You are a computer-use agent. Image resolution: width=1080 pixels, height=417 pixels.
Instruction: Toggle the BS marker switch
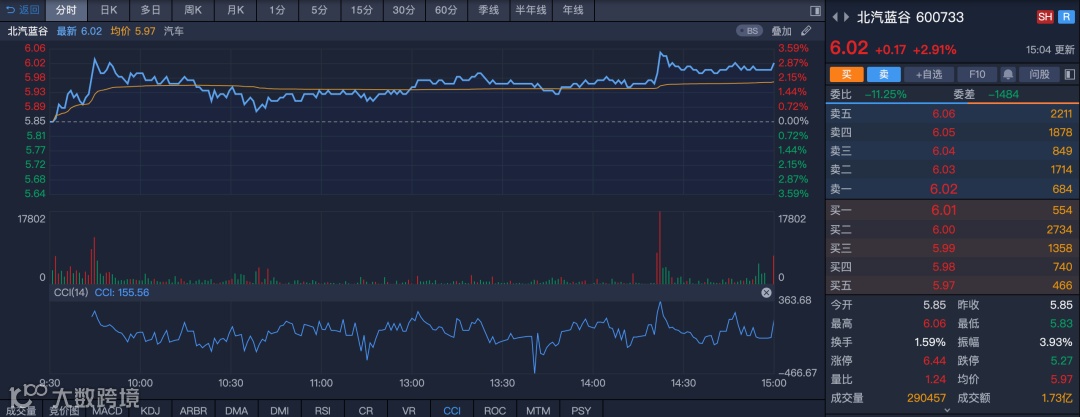tap(750, 30)
